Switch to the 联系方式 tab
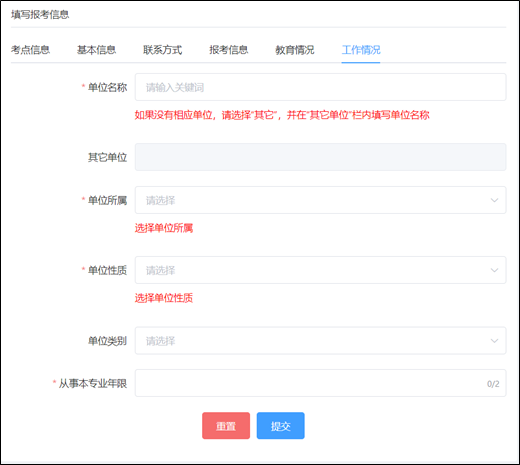This screenshot has width=520, height=465. (163, 50)
